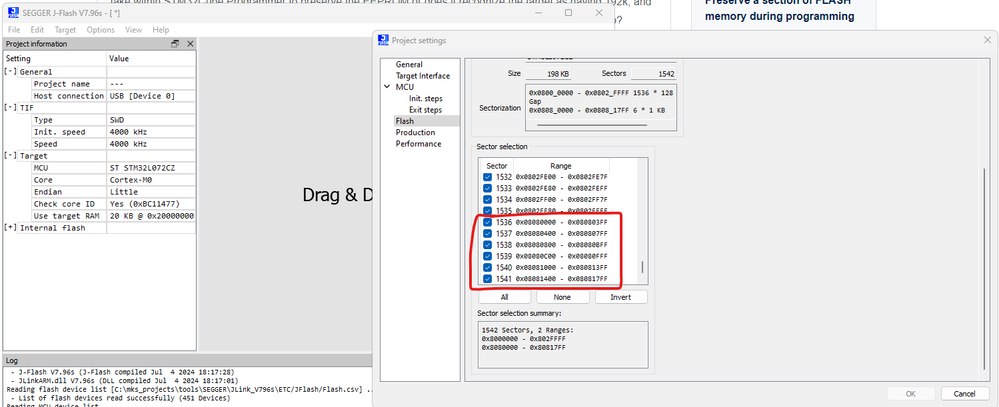Viewport: 999px width, 407px height.
Task: Uncheck sector 1538 checkbox
Action: tap(487, 245)
